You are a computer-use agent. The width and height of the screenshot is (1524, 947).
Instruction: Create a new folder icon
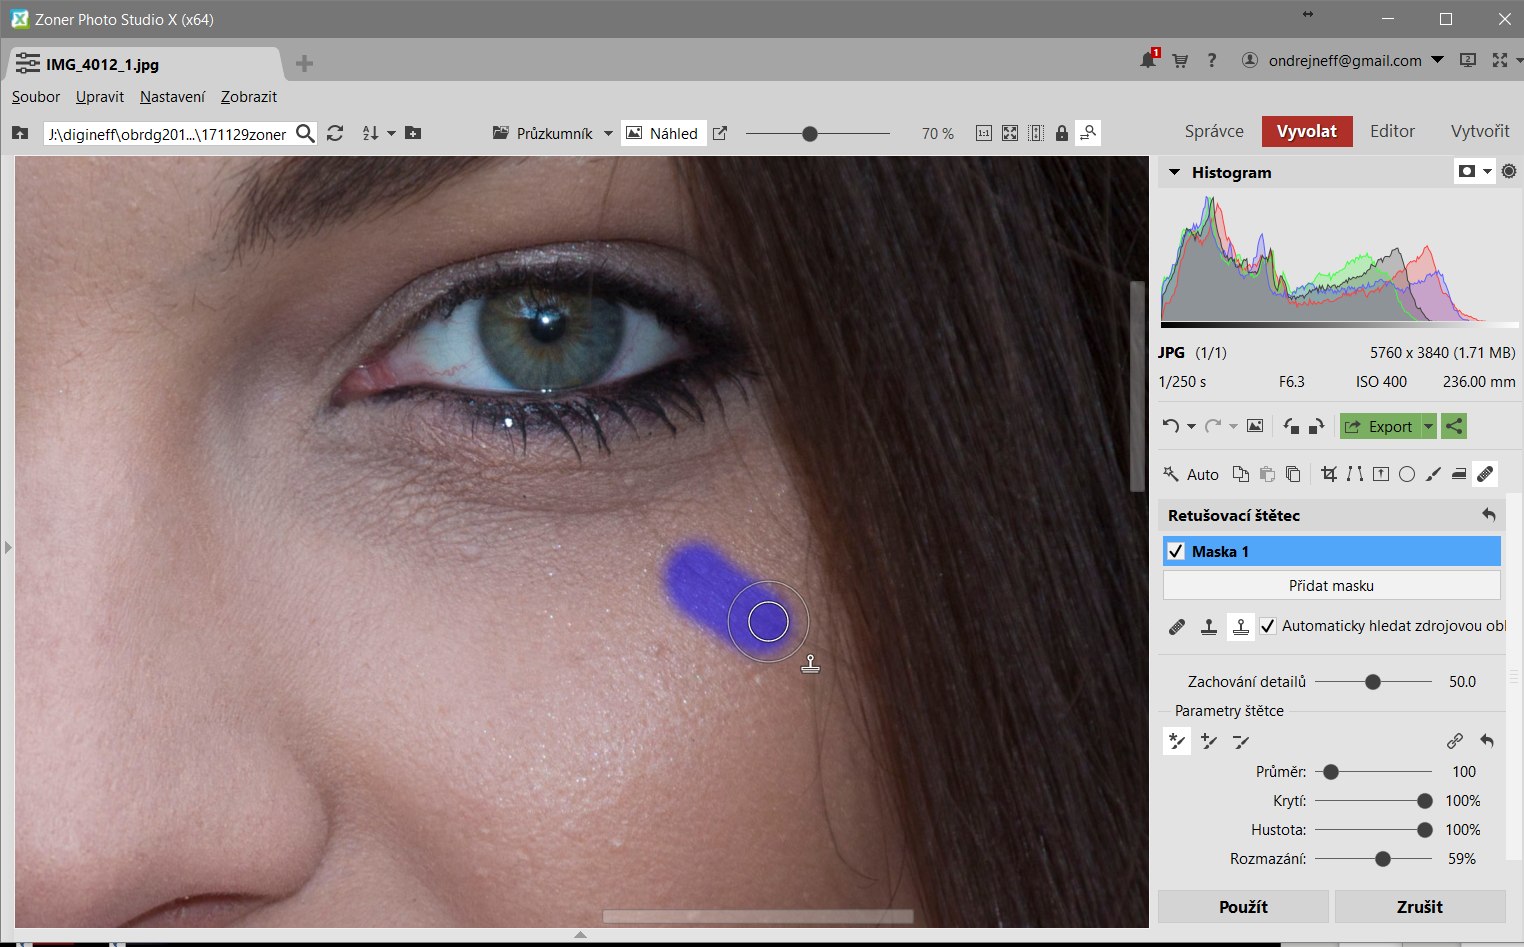pos(413,133)
